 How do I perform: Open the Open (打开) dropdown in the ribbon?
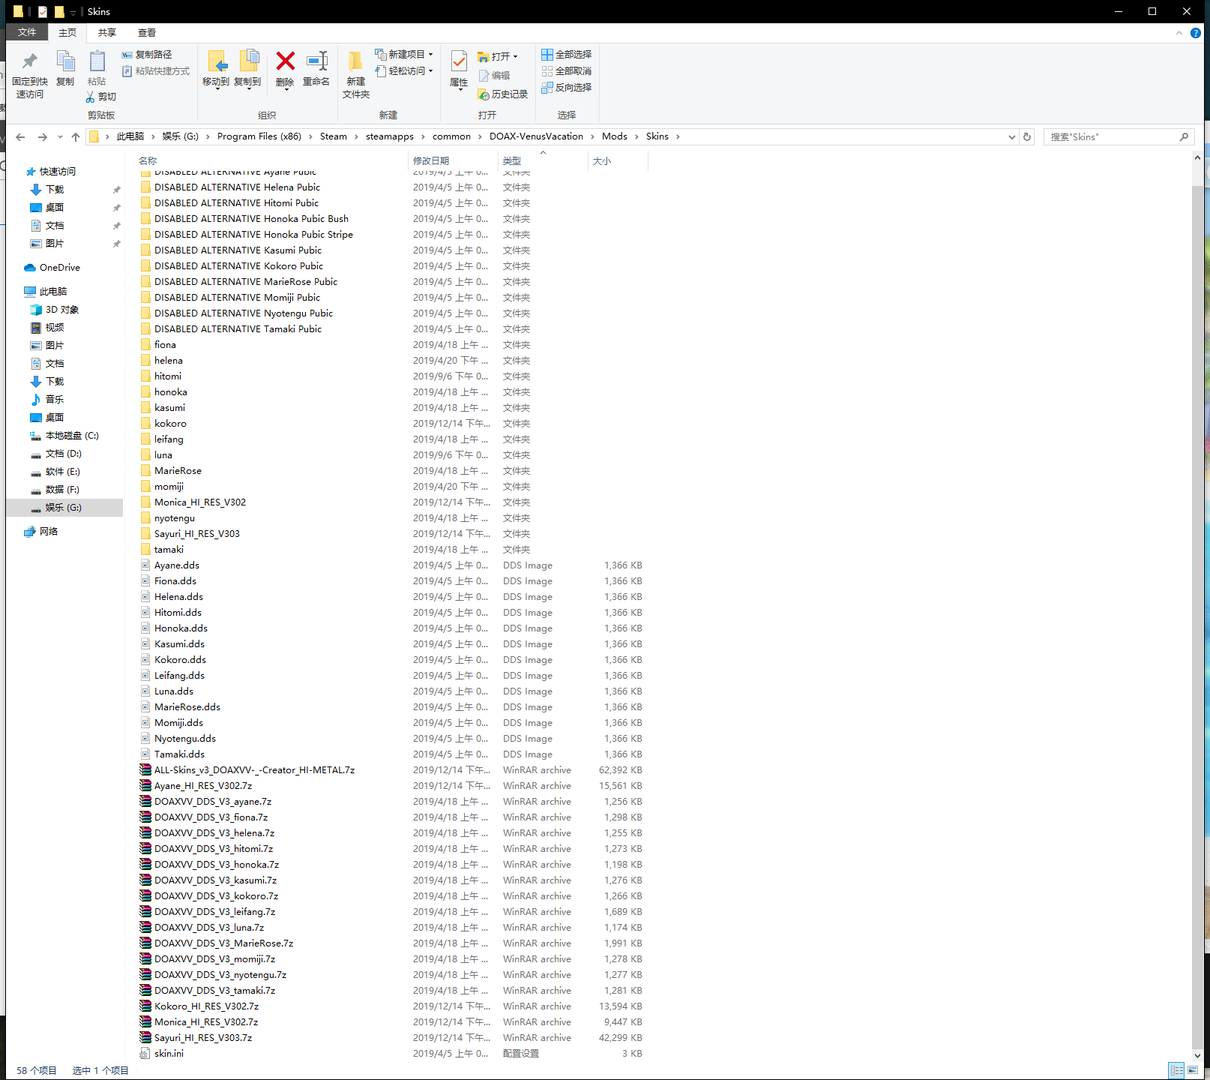click(x=498, y=56)
